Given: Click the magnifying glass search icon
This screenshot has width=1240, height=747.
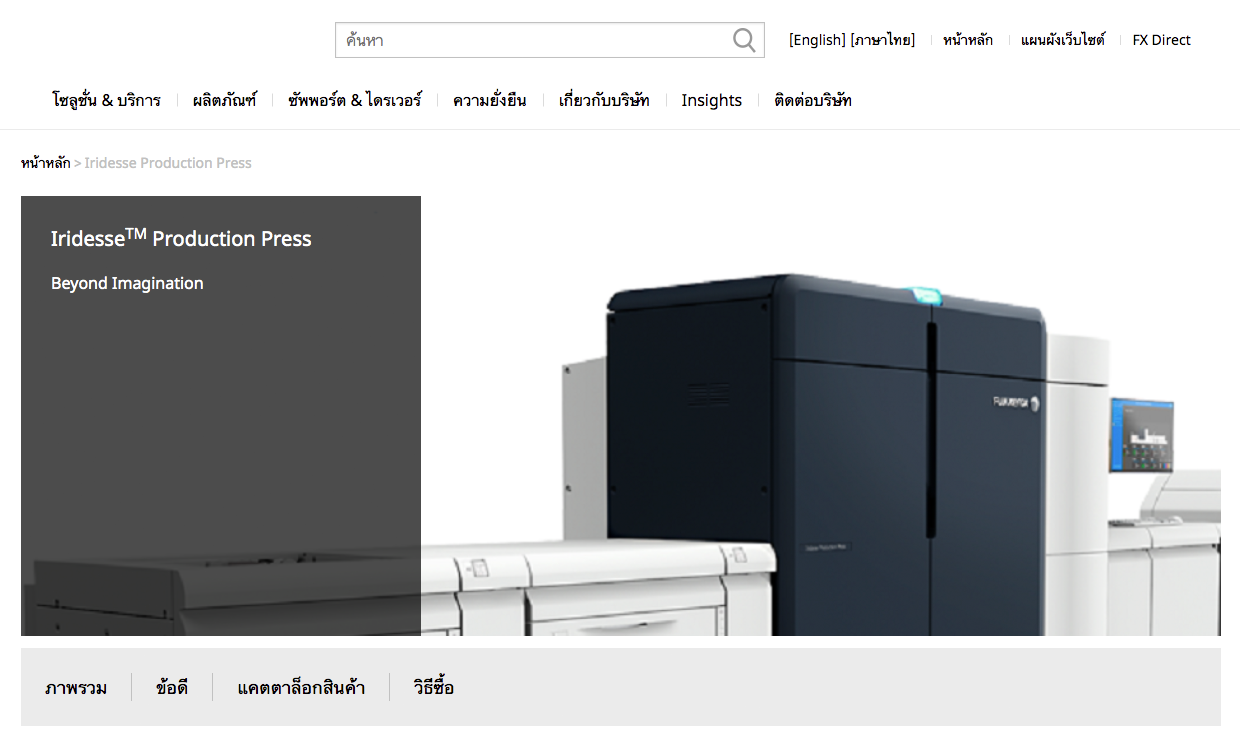Looking at the screenshot, I should 744,40.
